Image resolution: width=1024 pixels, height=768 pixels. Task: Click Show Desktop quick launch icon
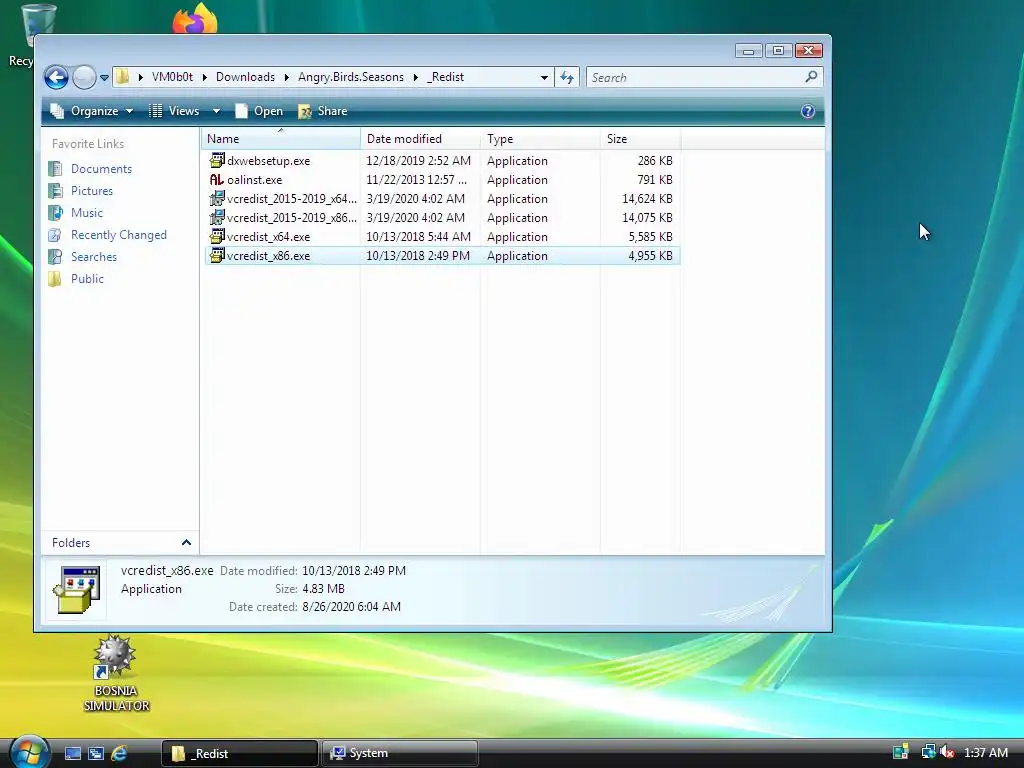click(73, 753)
